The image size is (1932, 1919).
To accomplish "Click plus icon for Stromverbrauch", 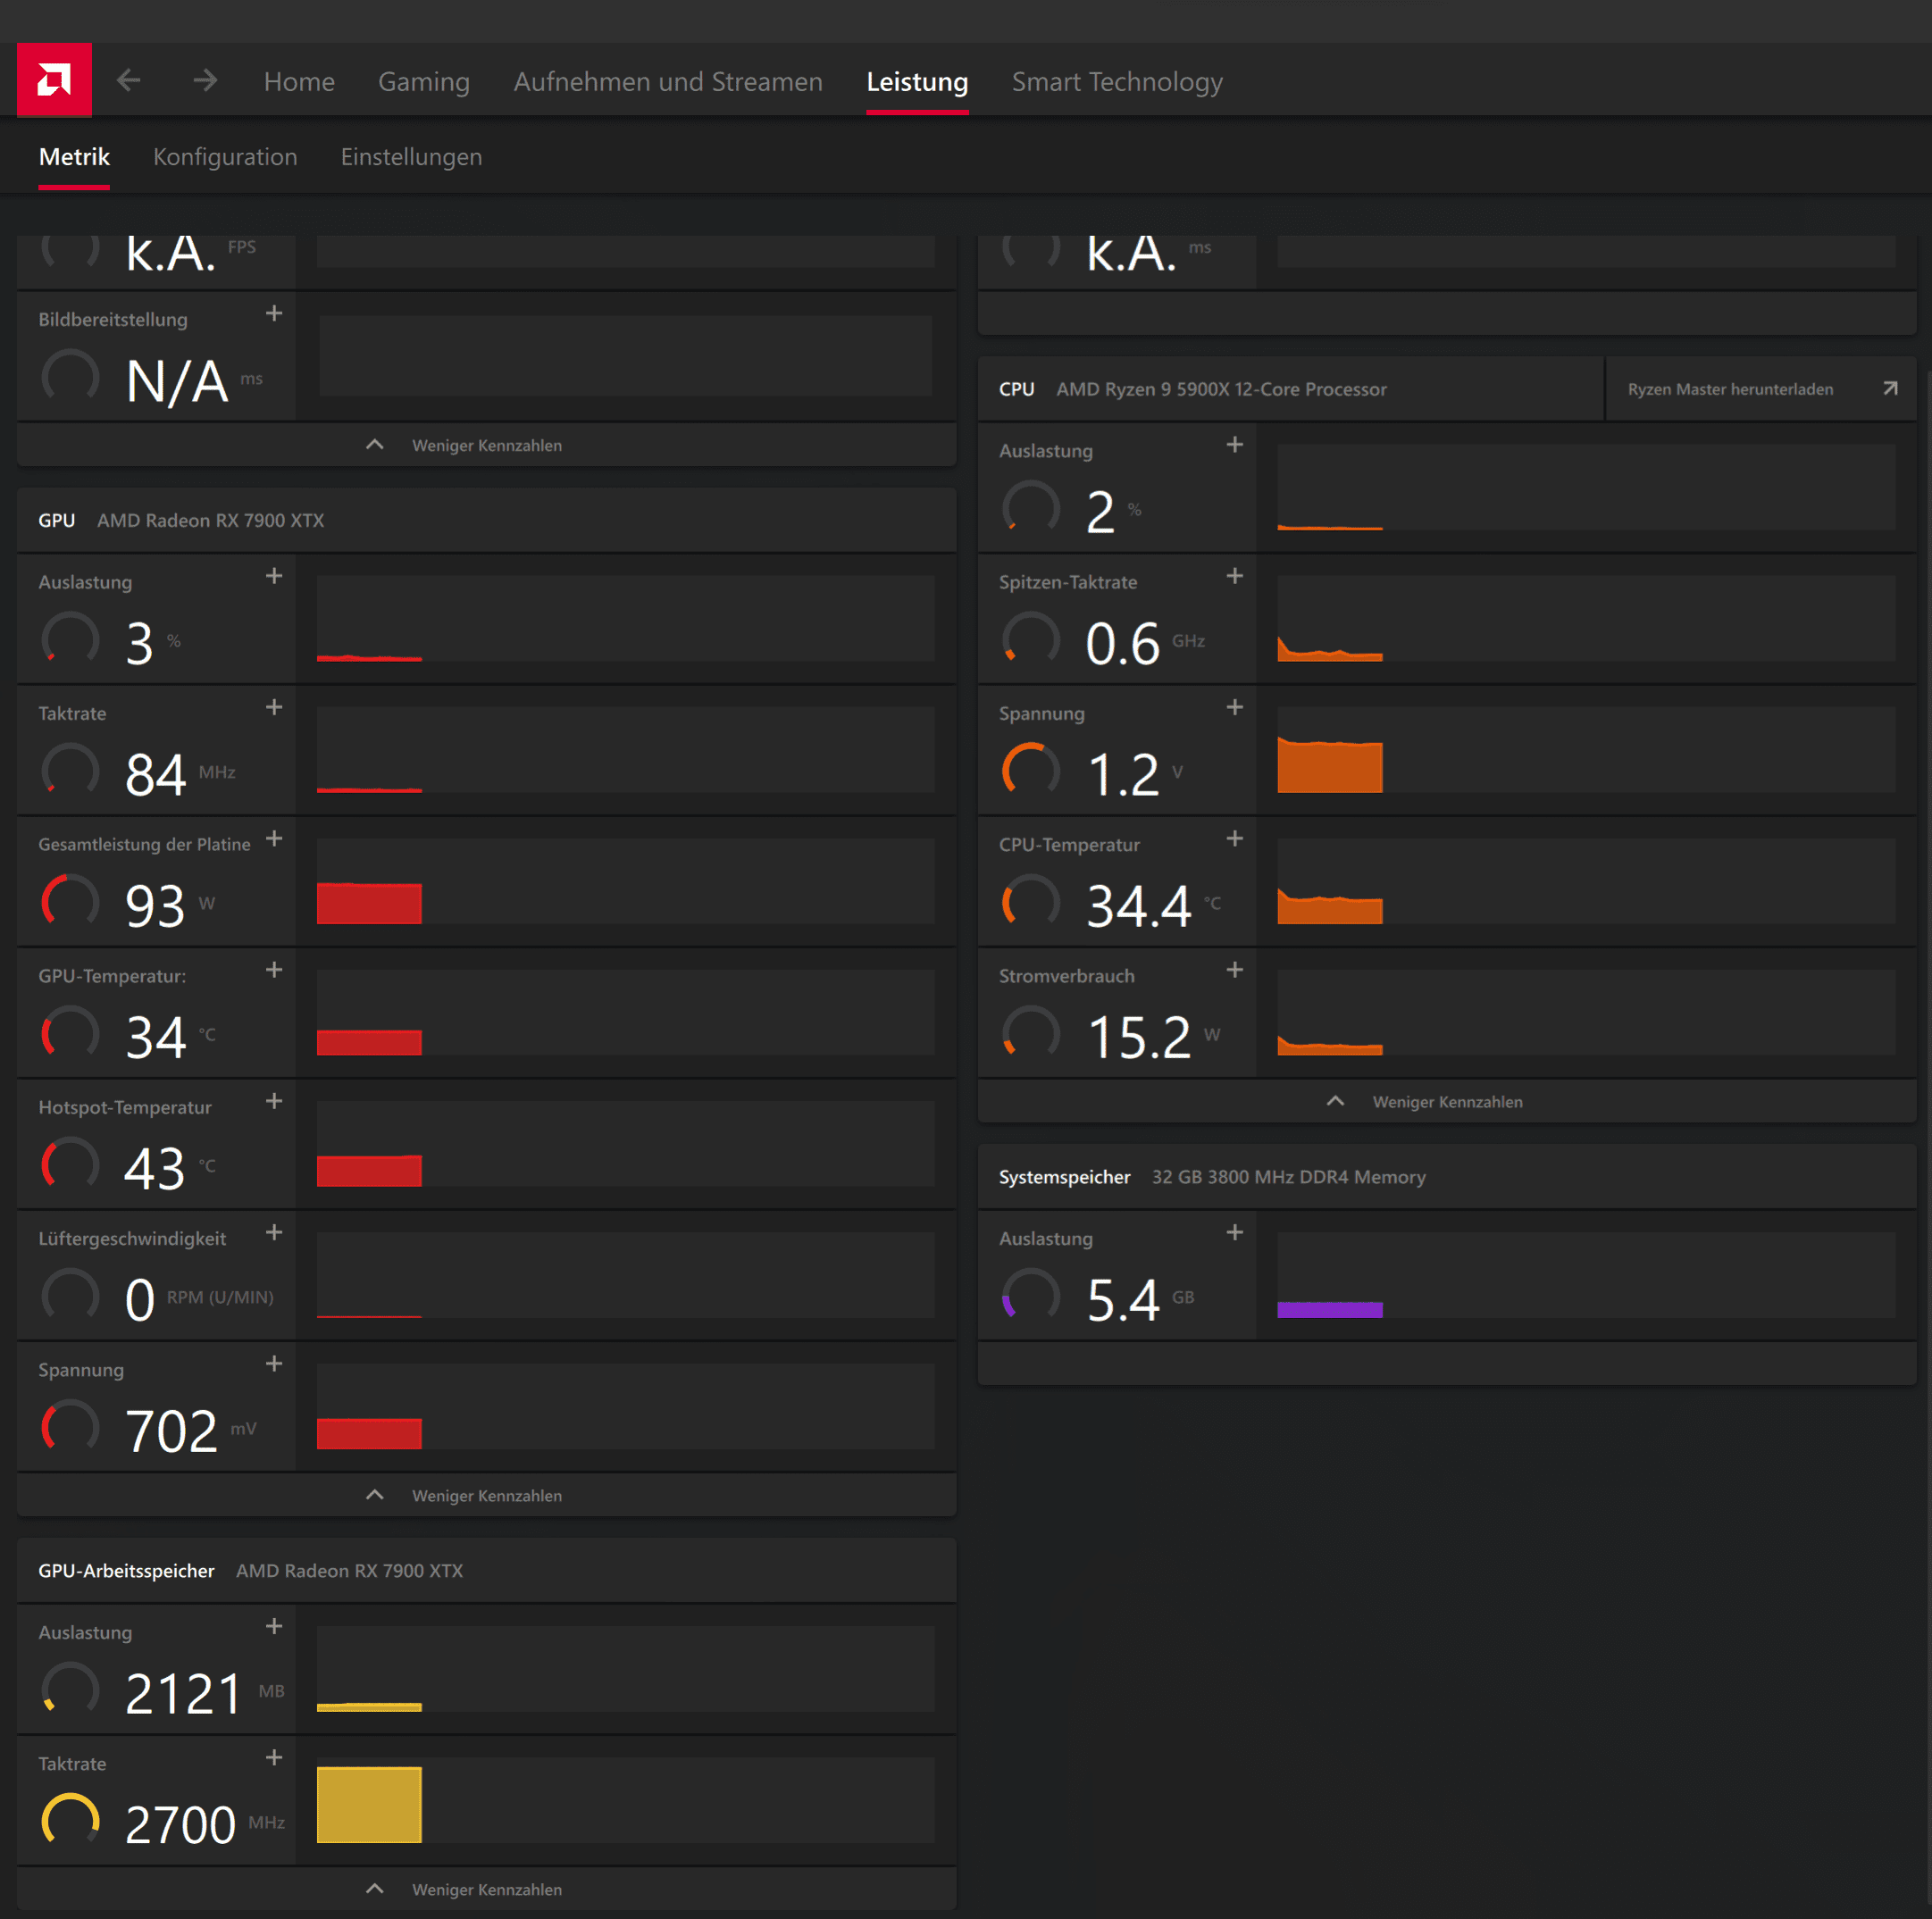I will point(1235,970).
